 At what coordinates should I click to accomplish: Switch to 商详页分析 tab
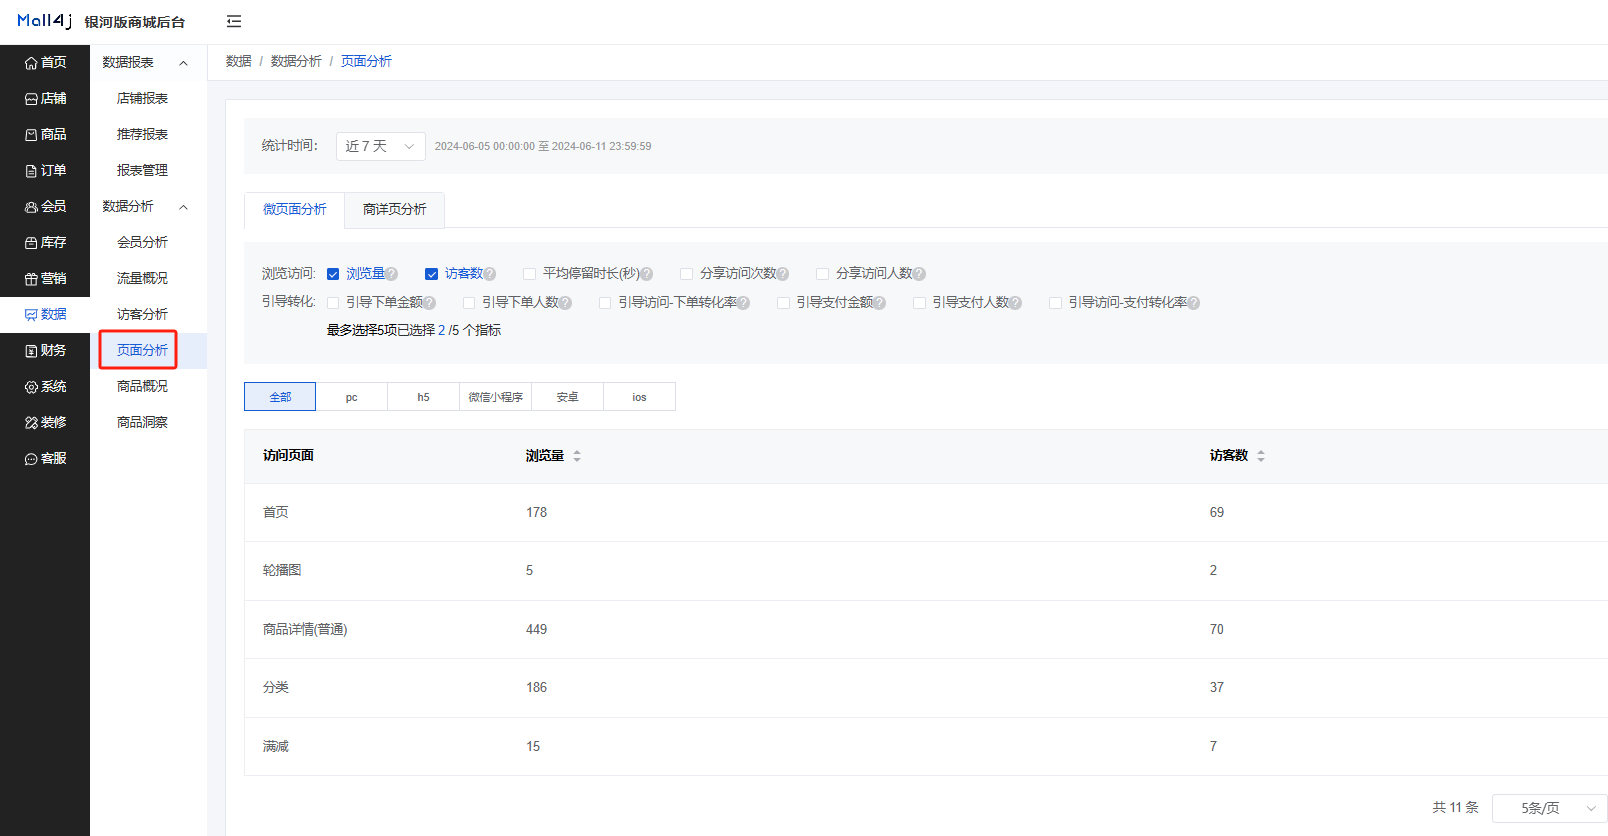[x=394, y=209]
